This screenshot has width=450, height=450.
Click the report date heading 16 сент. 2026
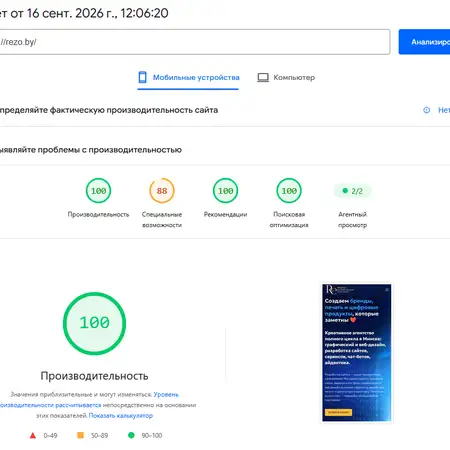click(84, 13)
